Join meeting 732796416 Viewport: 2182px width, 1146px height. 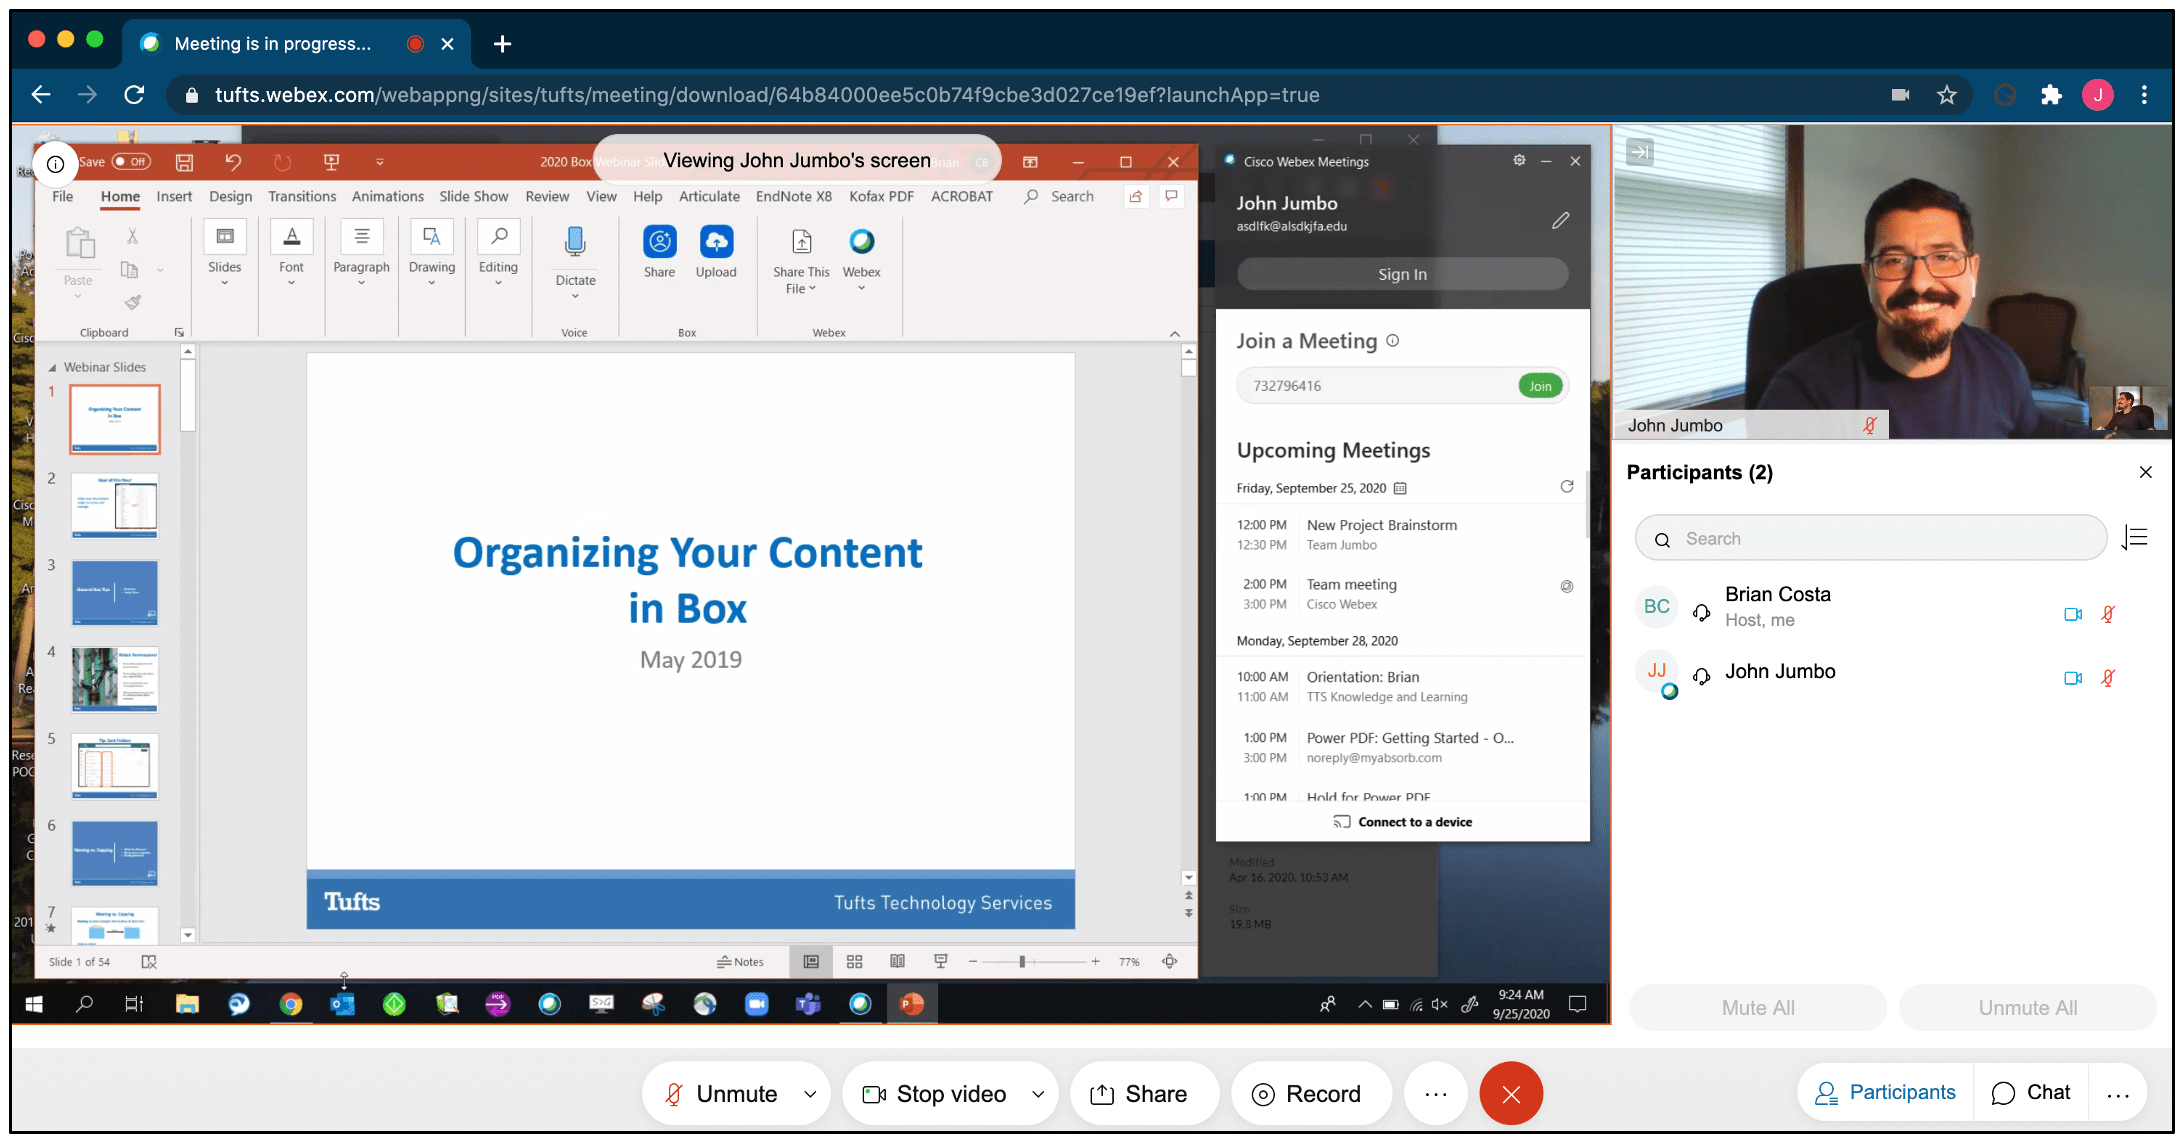pos(1539,385)
